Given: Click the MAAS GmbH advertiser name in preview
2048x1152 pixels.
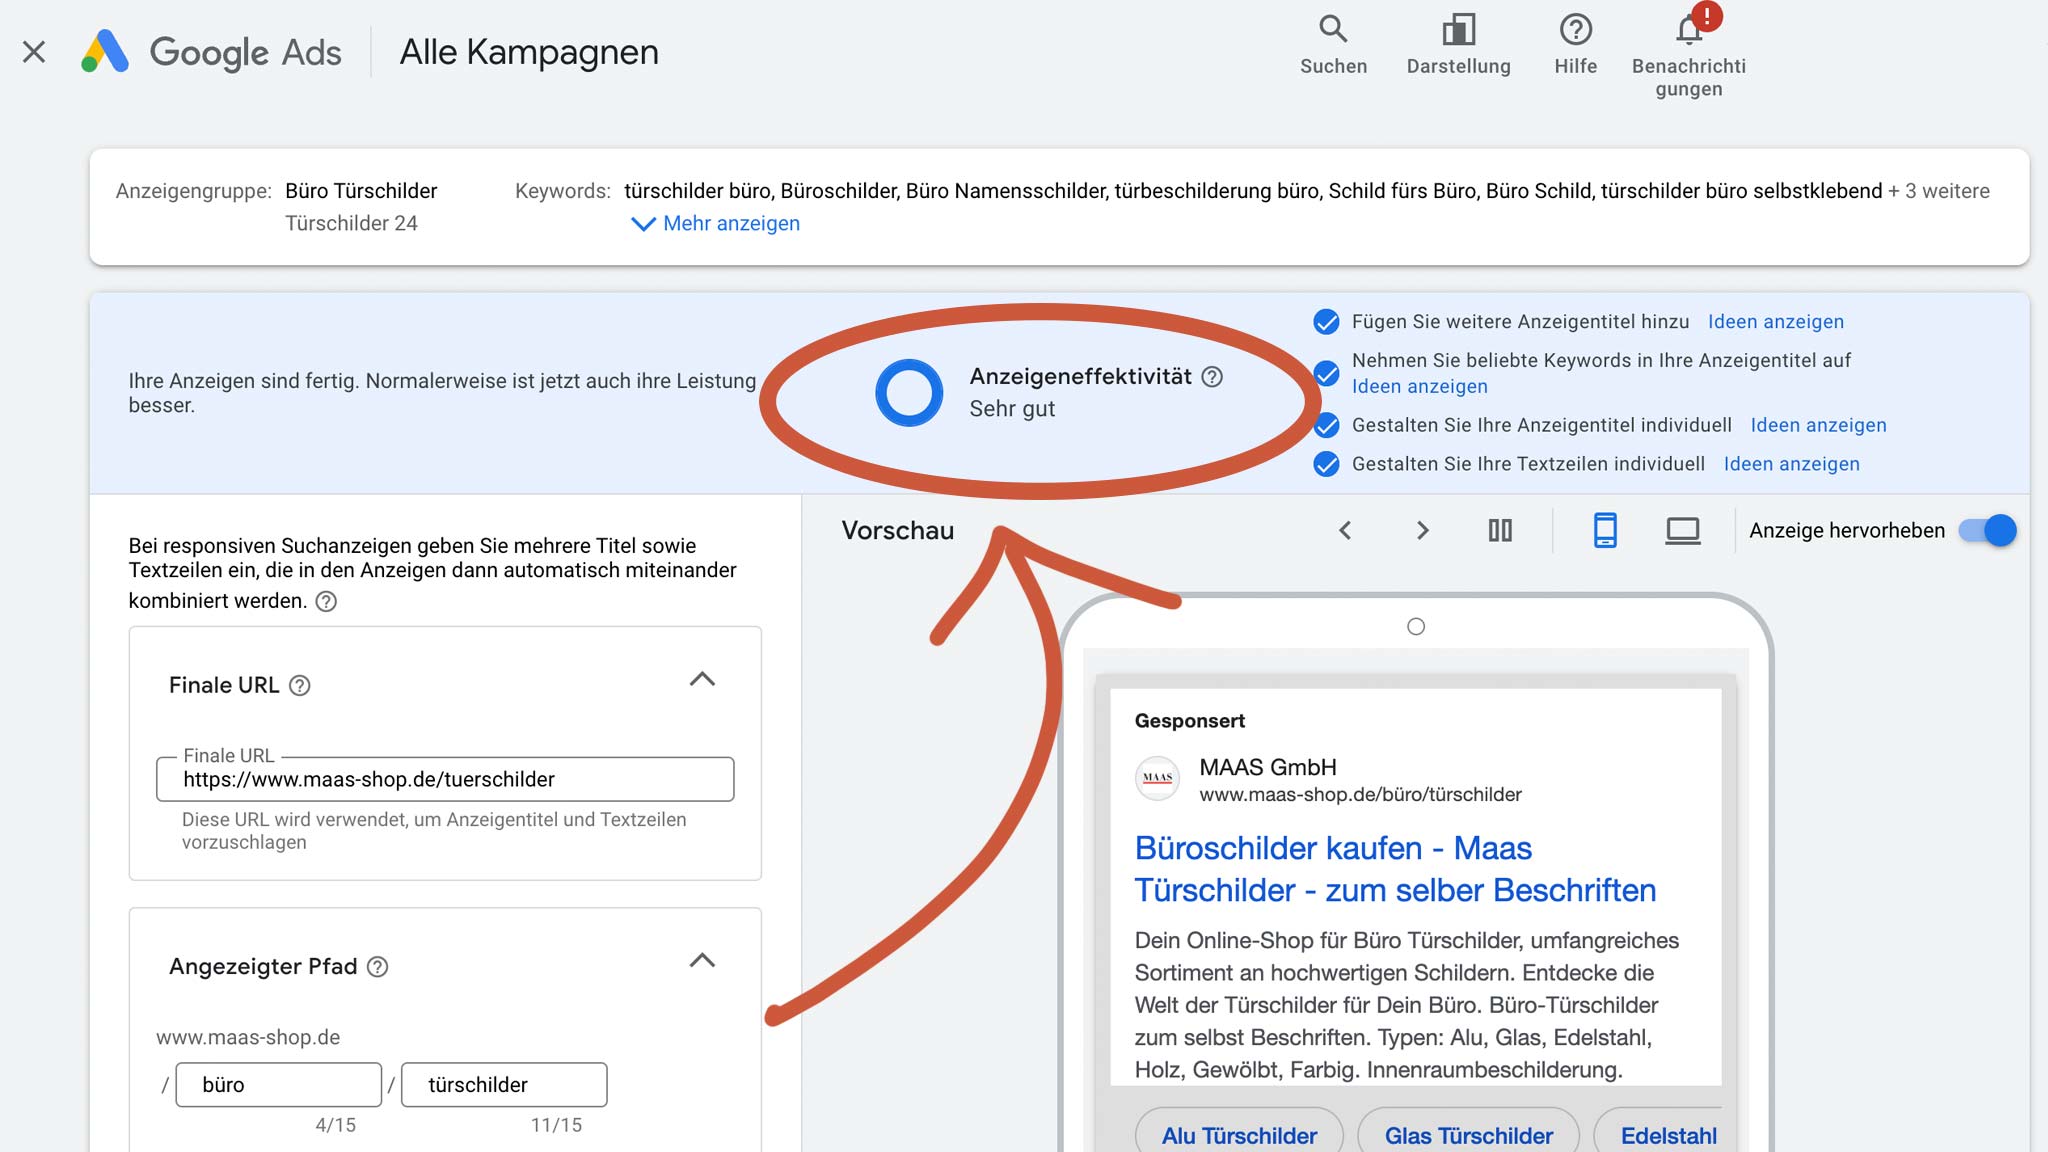Looking at the screenshot, I should tap(1267, 767).
